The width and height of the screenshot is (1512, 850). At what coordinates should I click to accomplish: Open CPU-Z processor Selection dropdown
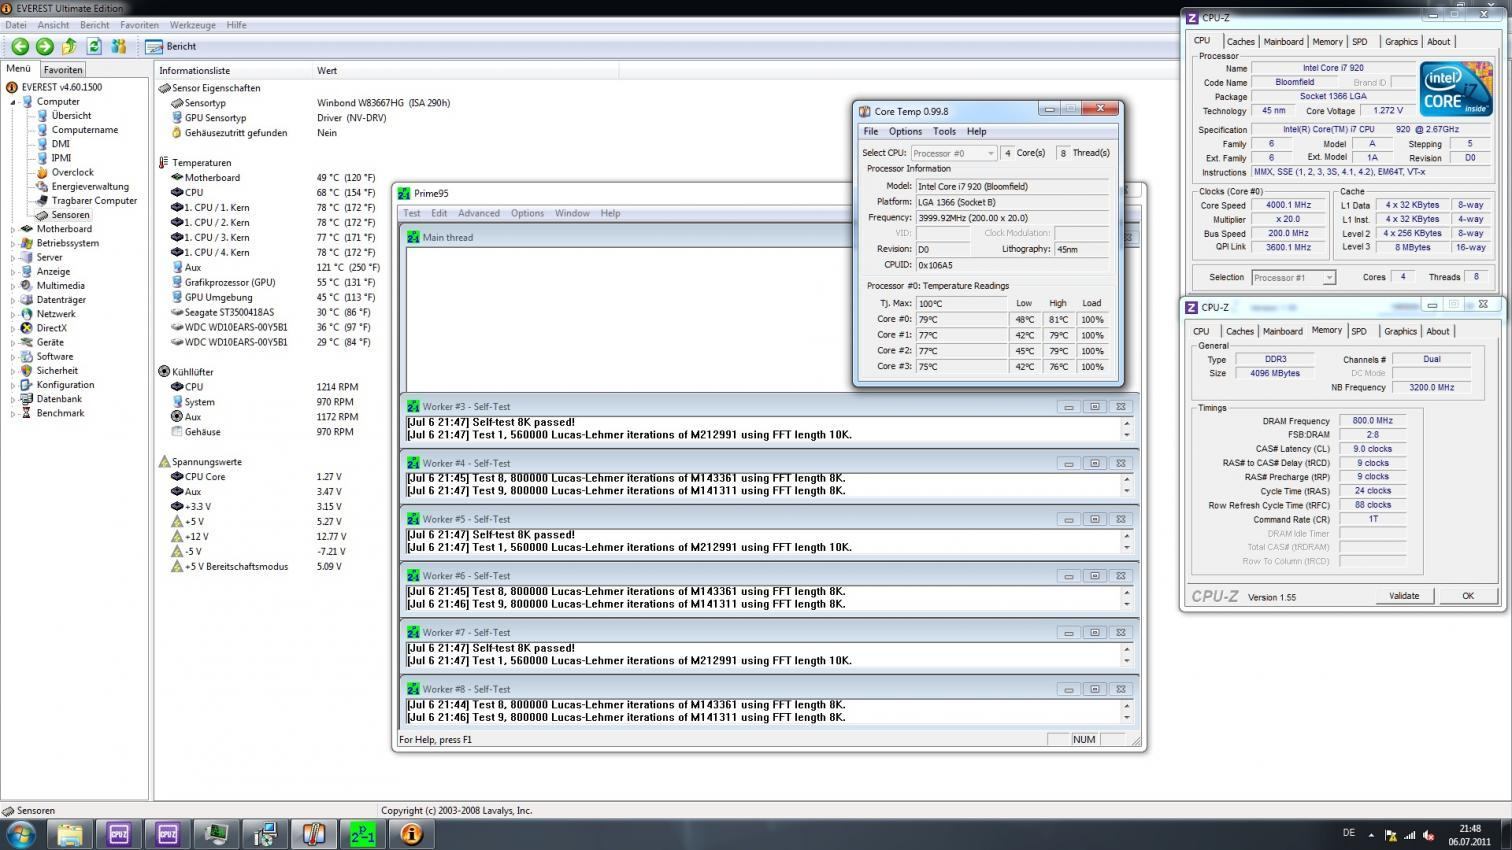pos(1293,277)
